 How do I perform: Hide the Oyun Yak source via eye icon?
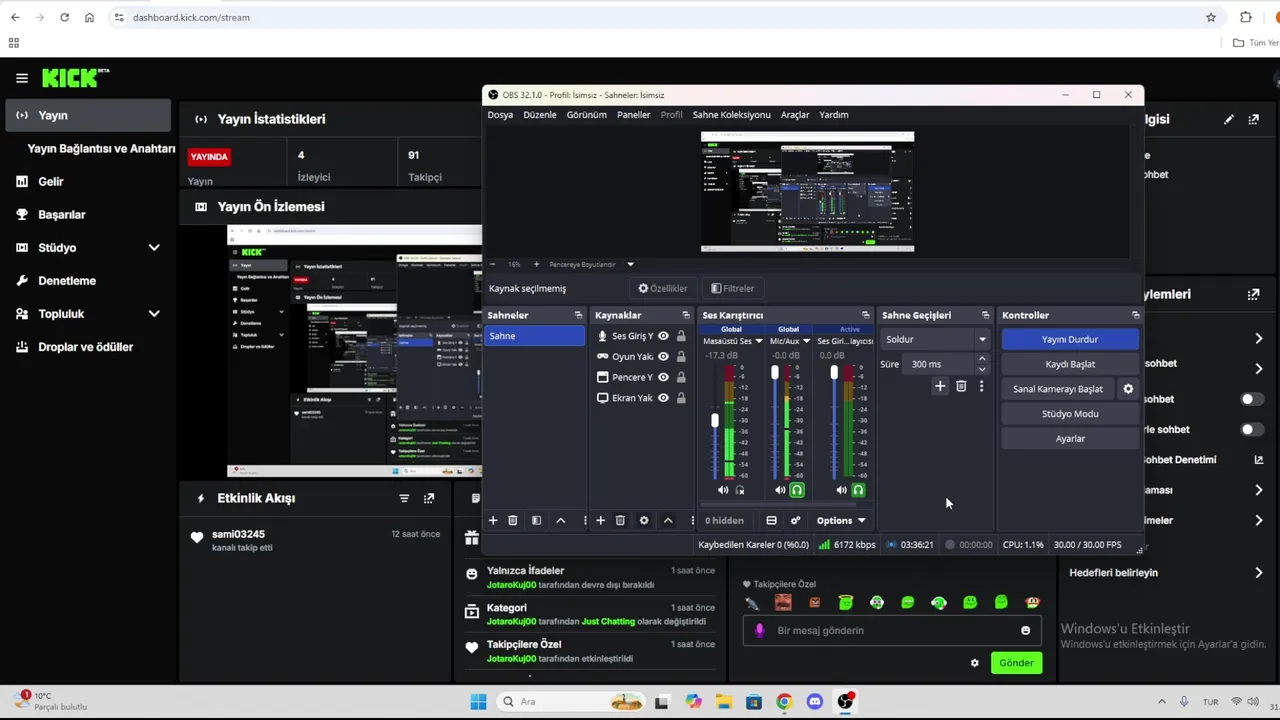click(663, 356)
